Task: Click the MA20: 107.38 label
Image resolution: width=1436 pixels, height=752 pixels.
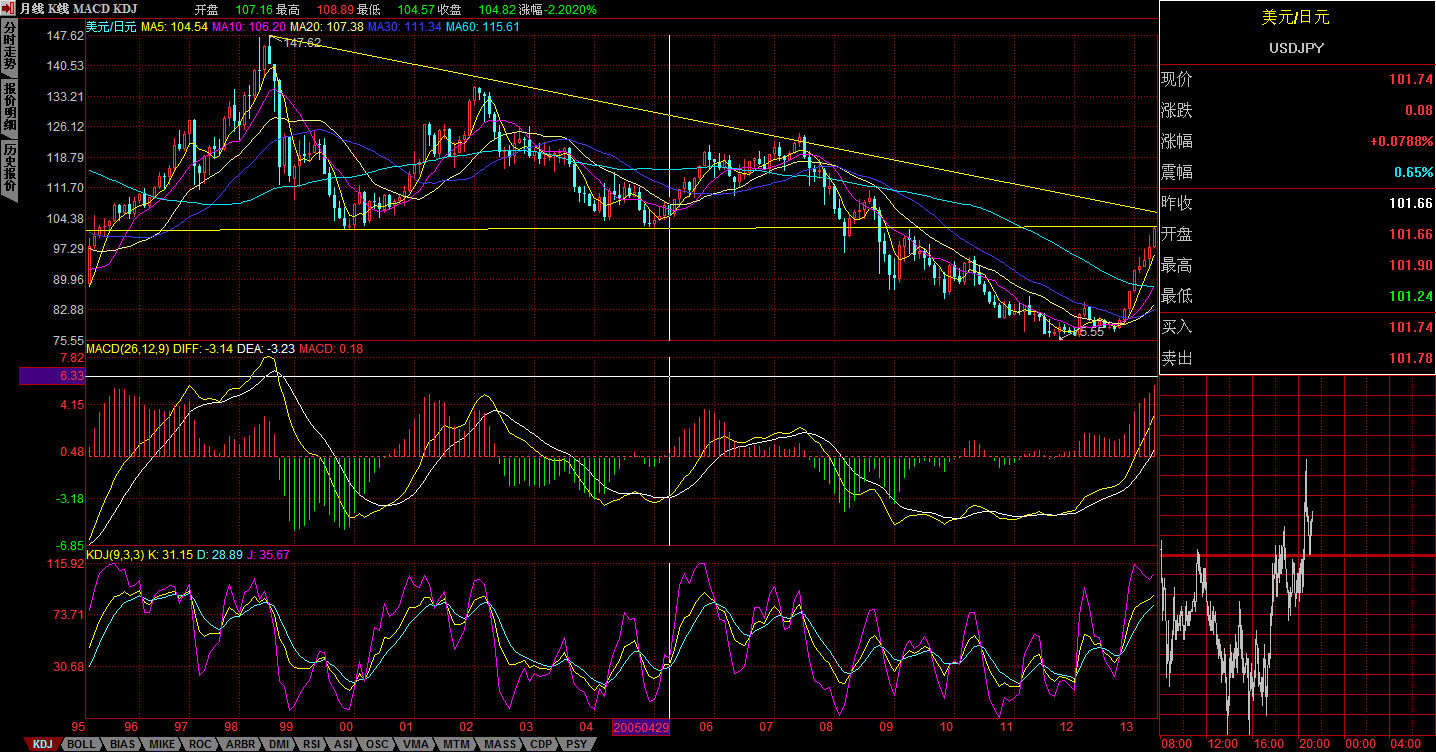Action: click(x=328, y=26)
